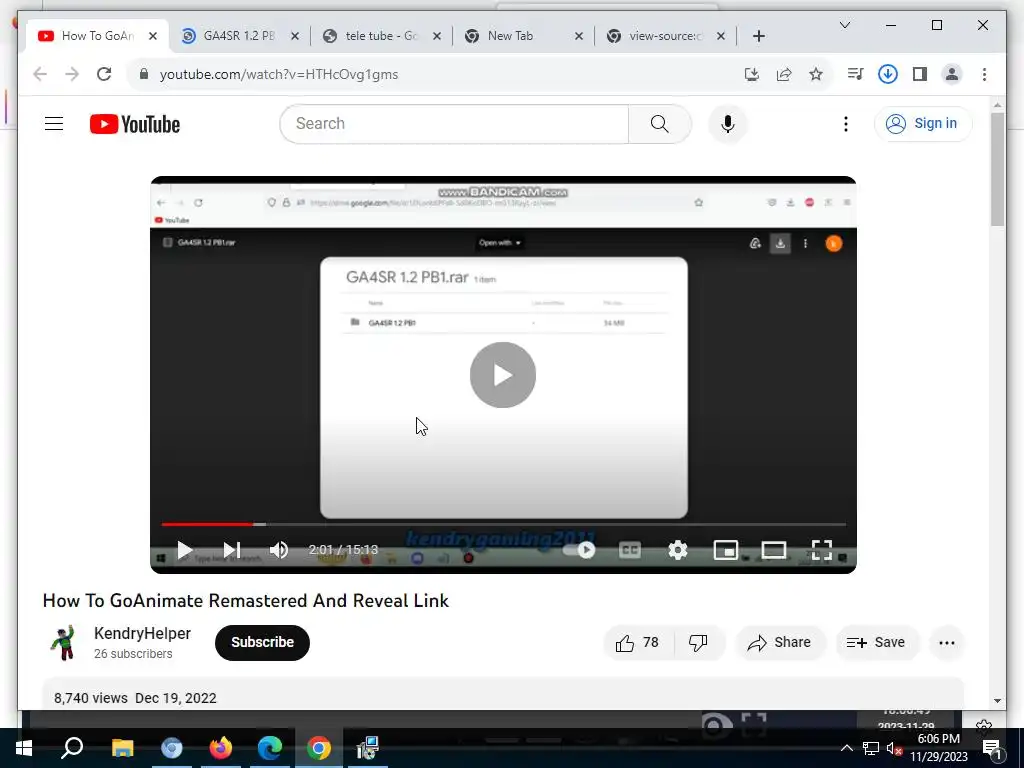Image resolution: width=1024 pixels, height=768 pixels.
Task: Share this page from address bar
Action: click(784, 74)
